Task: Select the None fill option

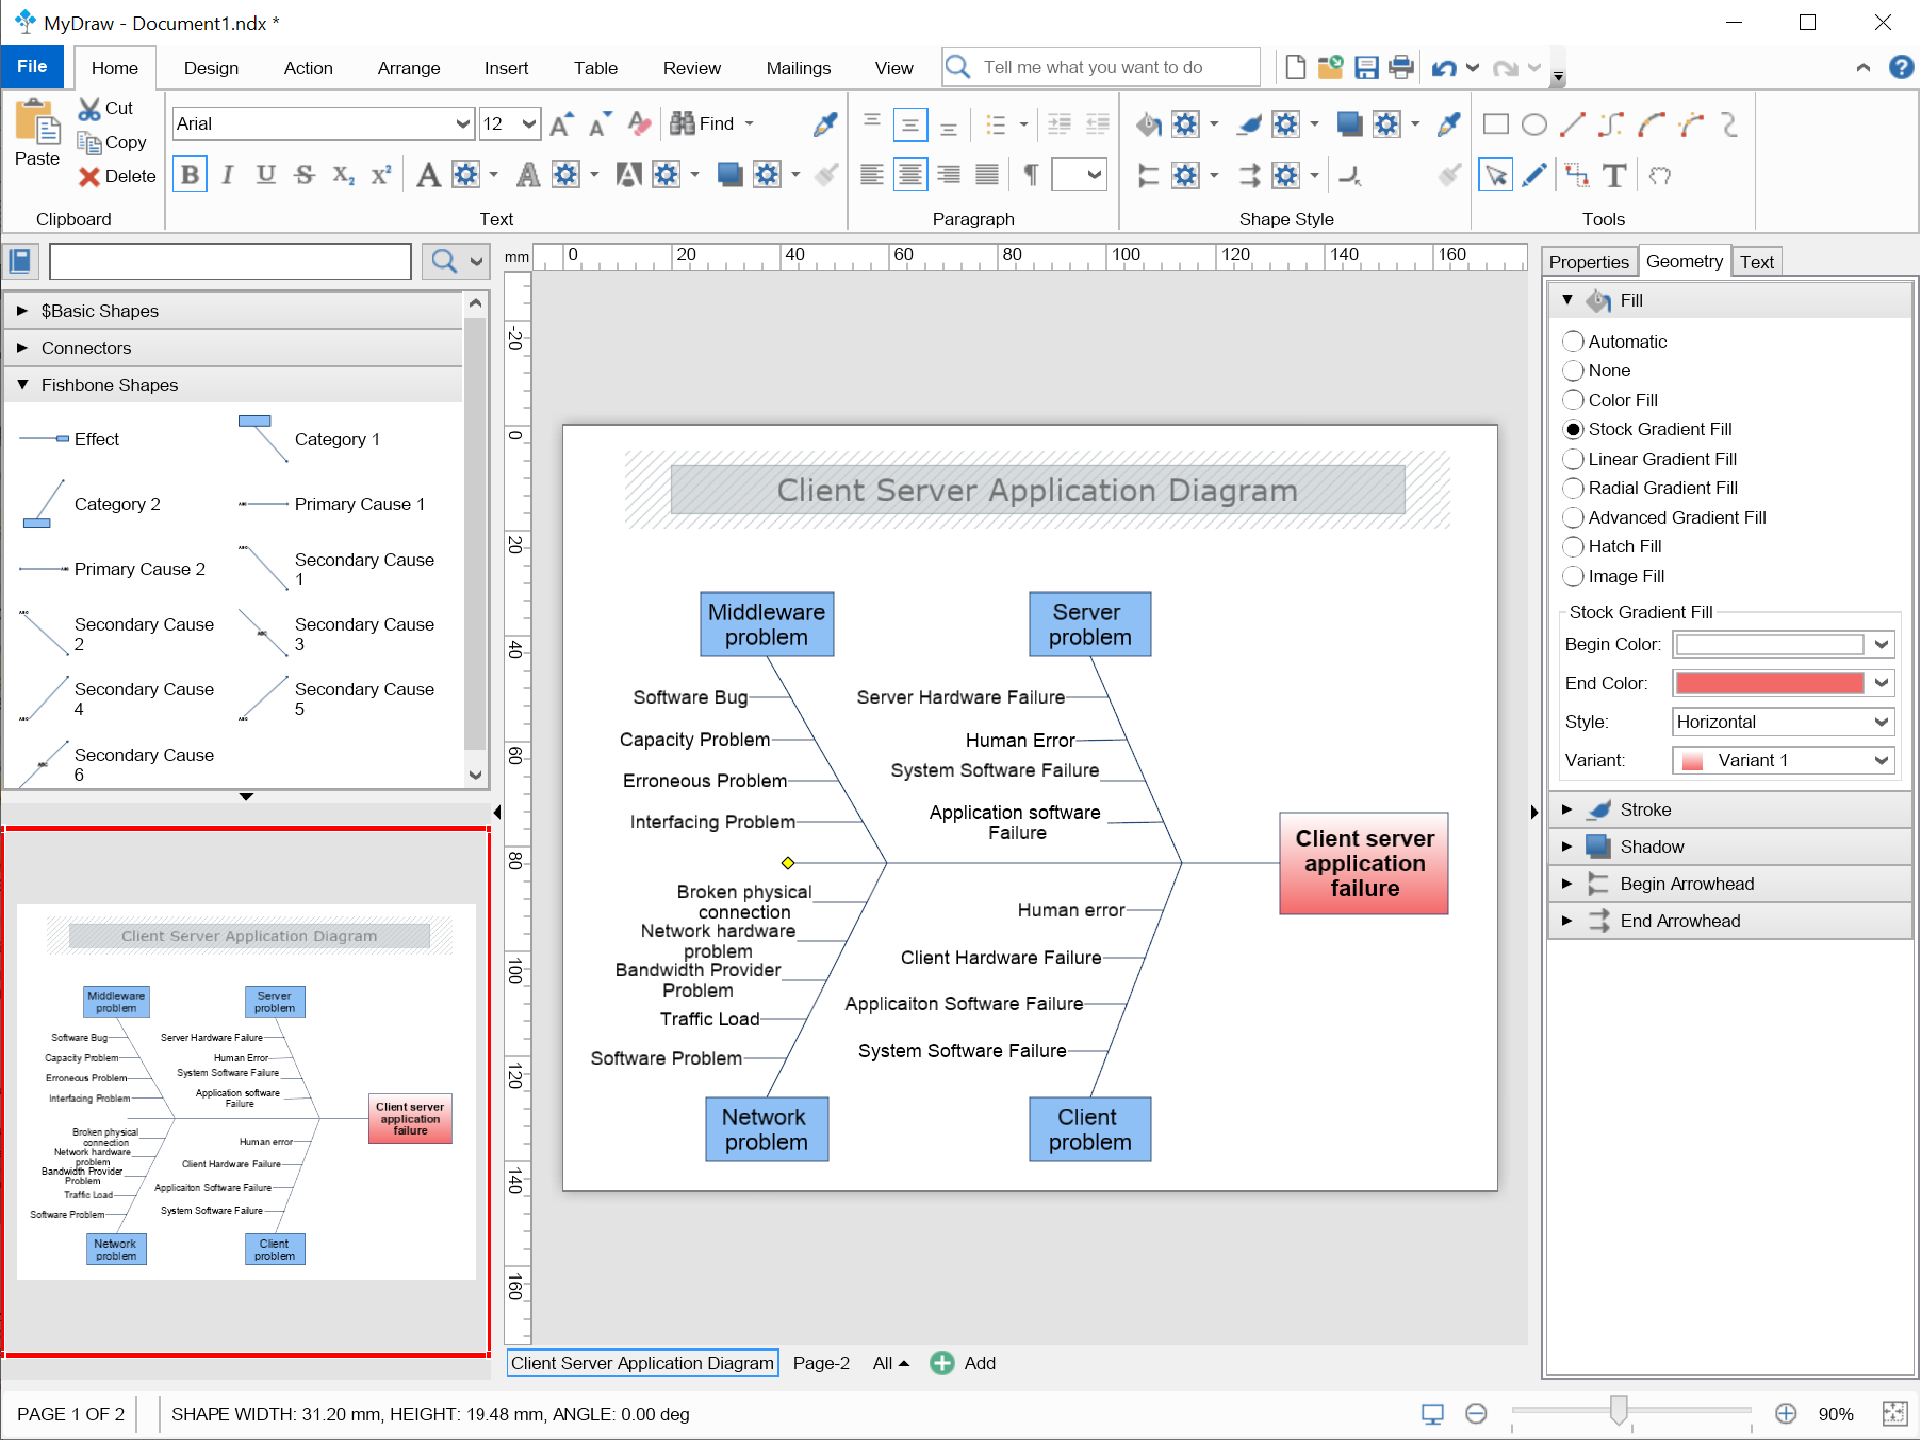Action: coord(1573,371)
